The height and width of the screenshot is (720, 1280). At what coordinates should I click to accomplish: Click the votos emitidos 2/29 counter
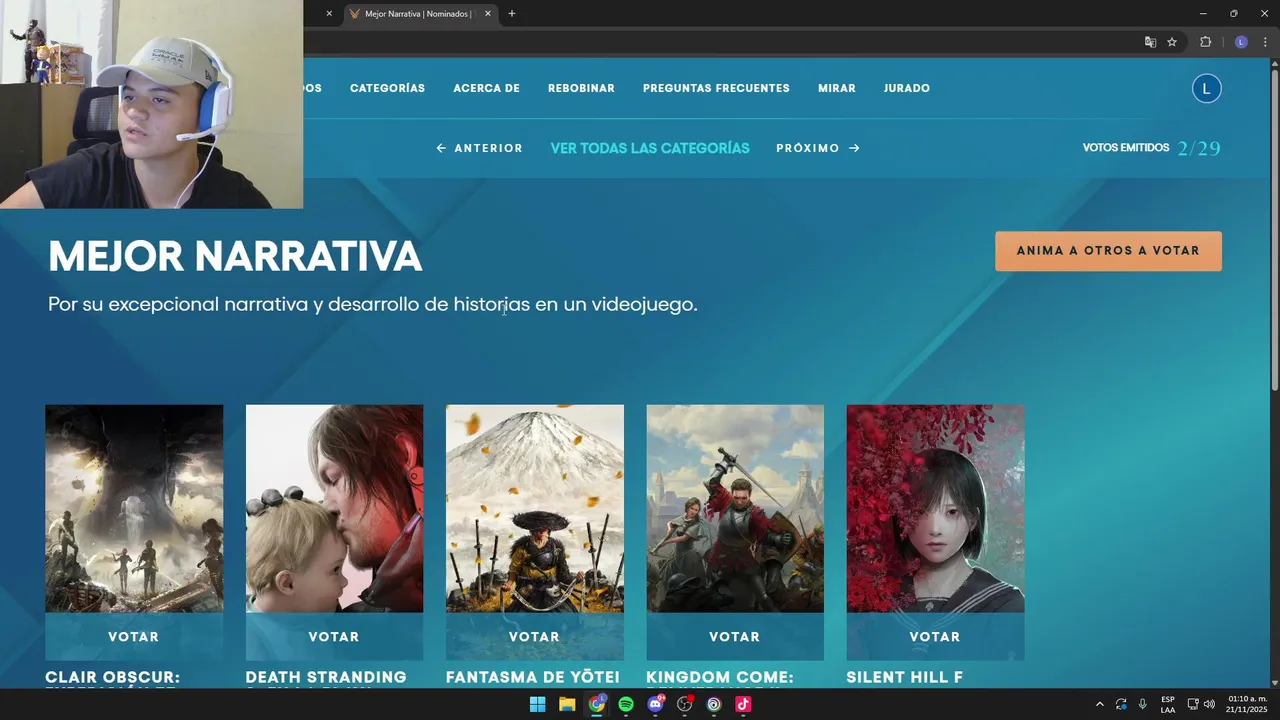pos(1151,148)
